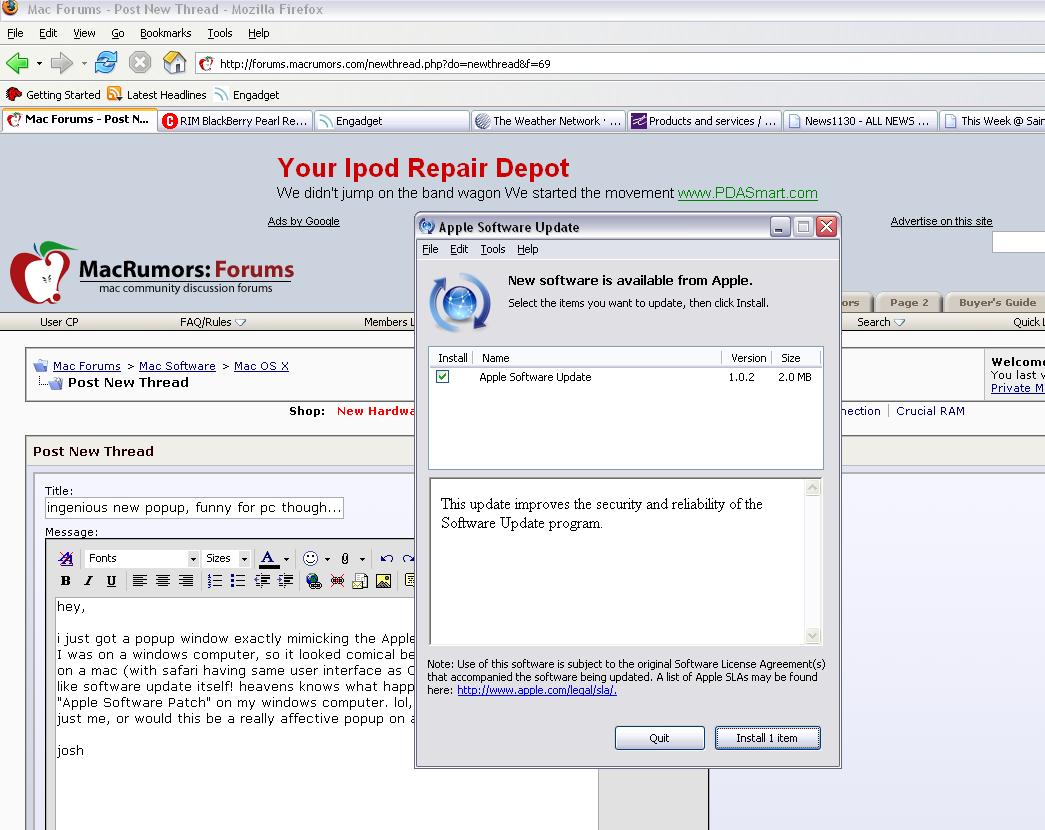Screen dimensions: 1045x830
Task: Undo the last edit in message editor
Action: tap(387, 558)
